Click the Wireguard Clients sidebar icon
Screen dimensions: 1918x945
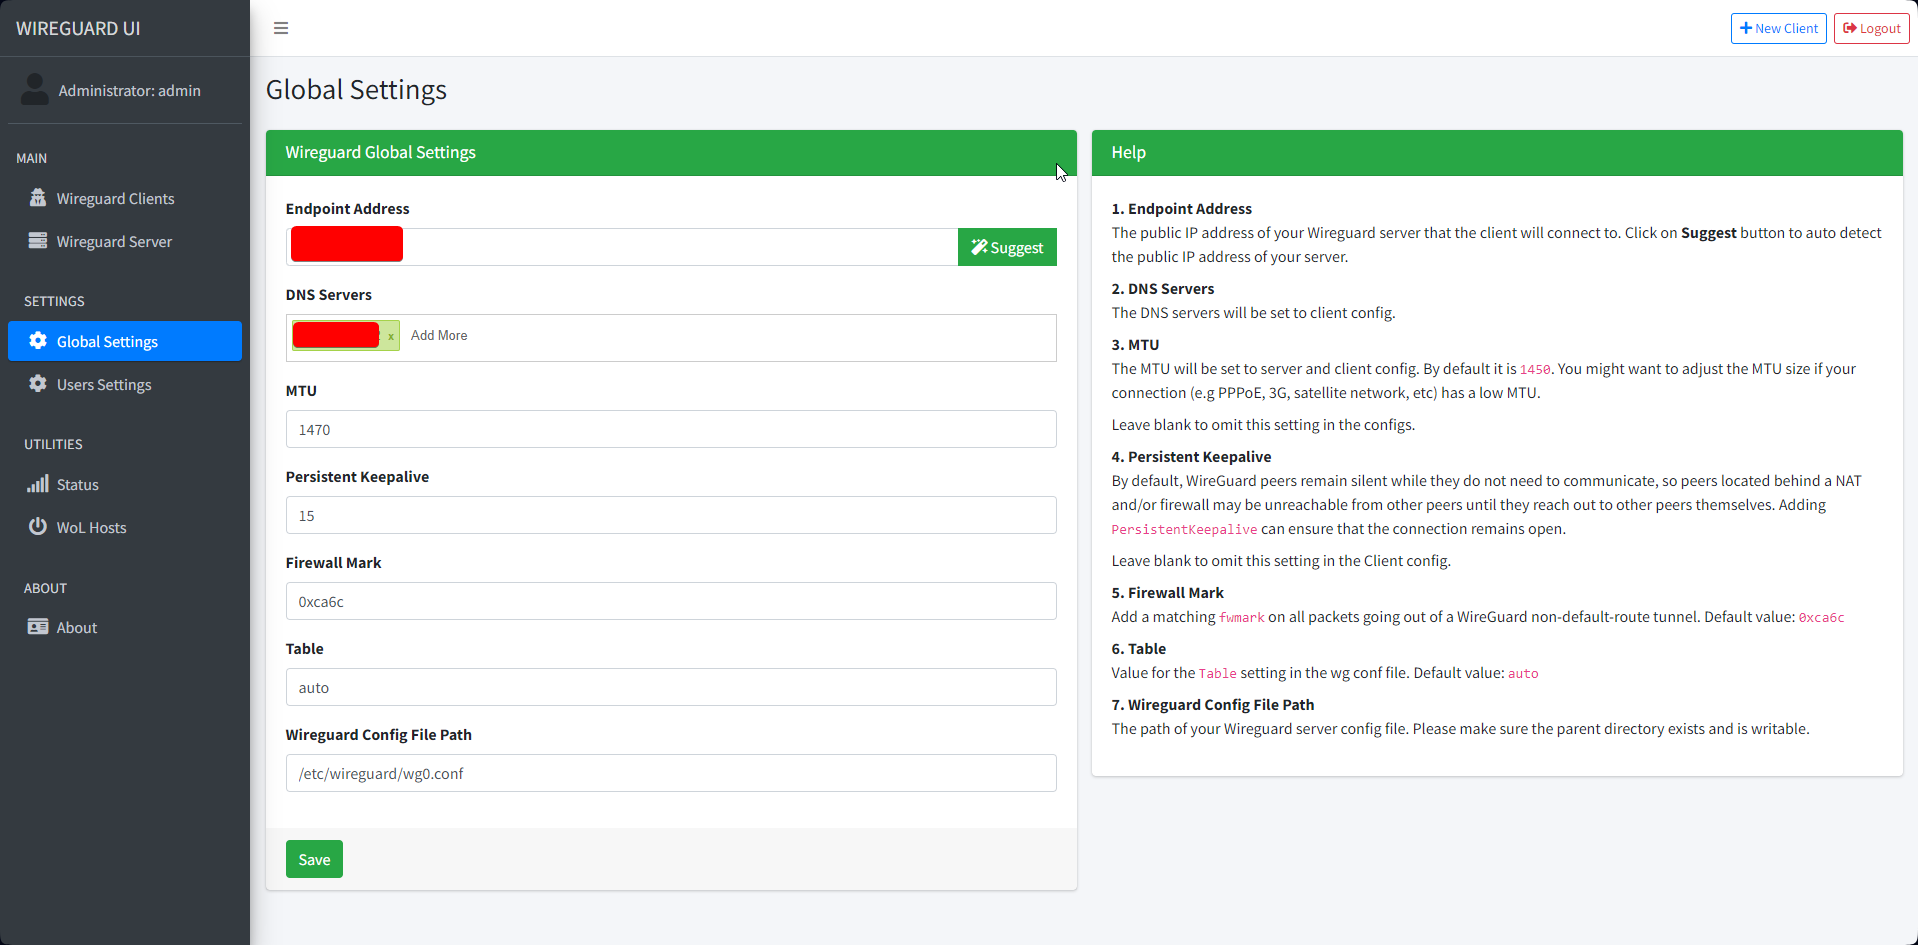point(38,198)
